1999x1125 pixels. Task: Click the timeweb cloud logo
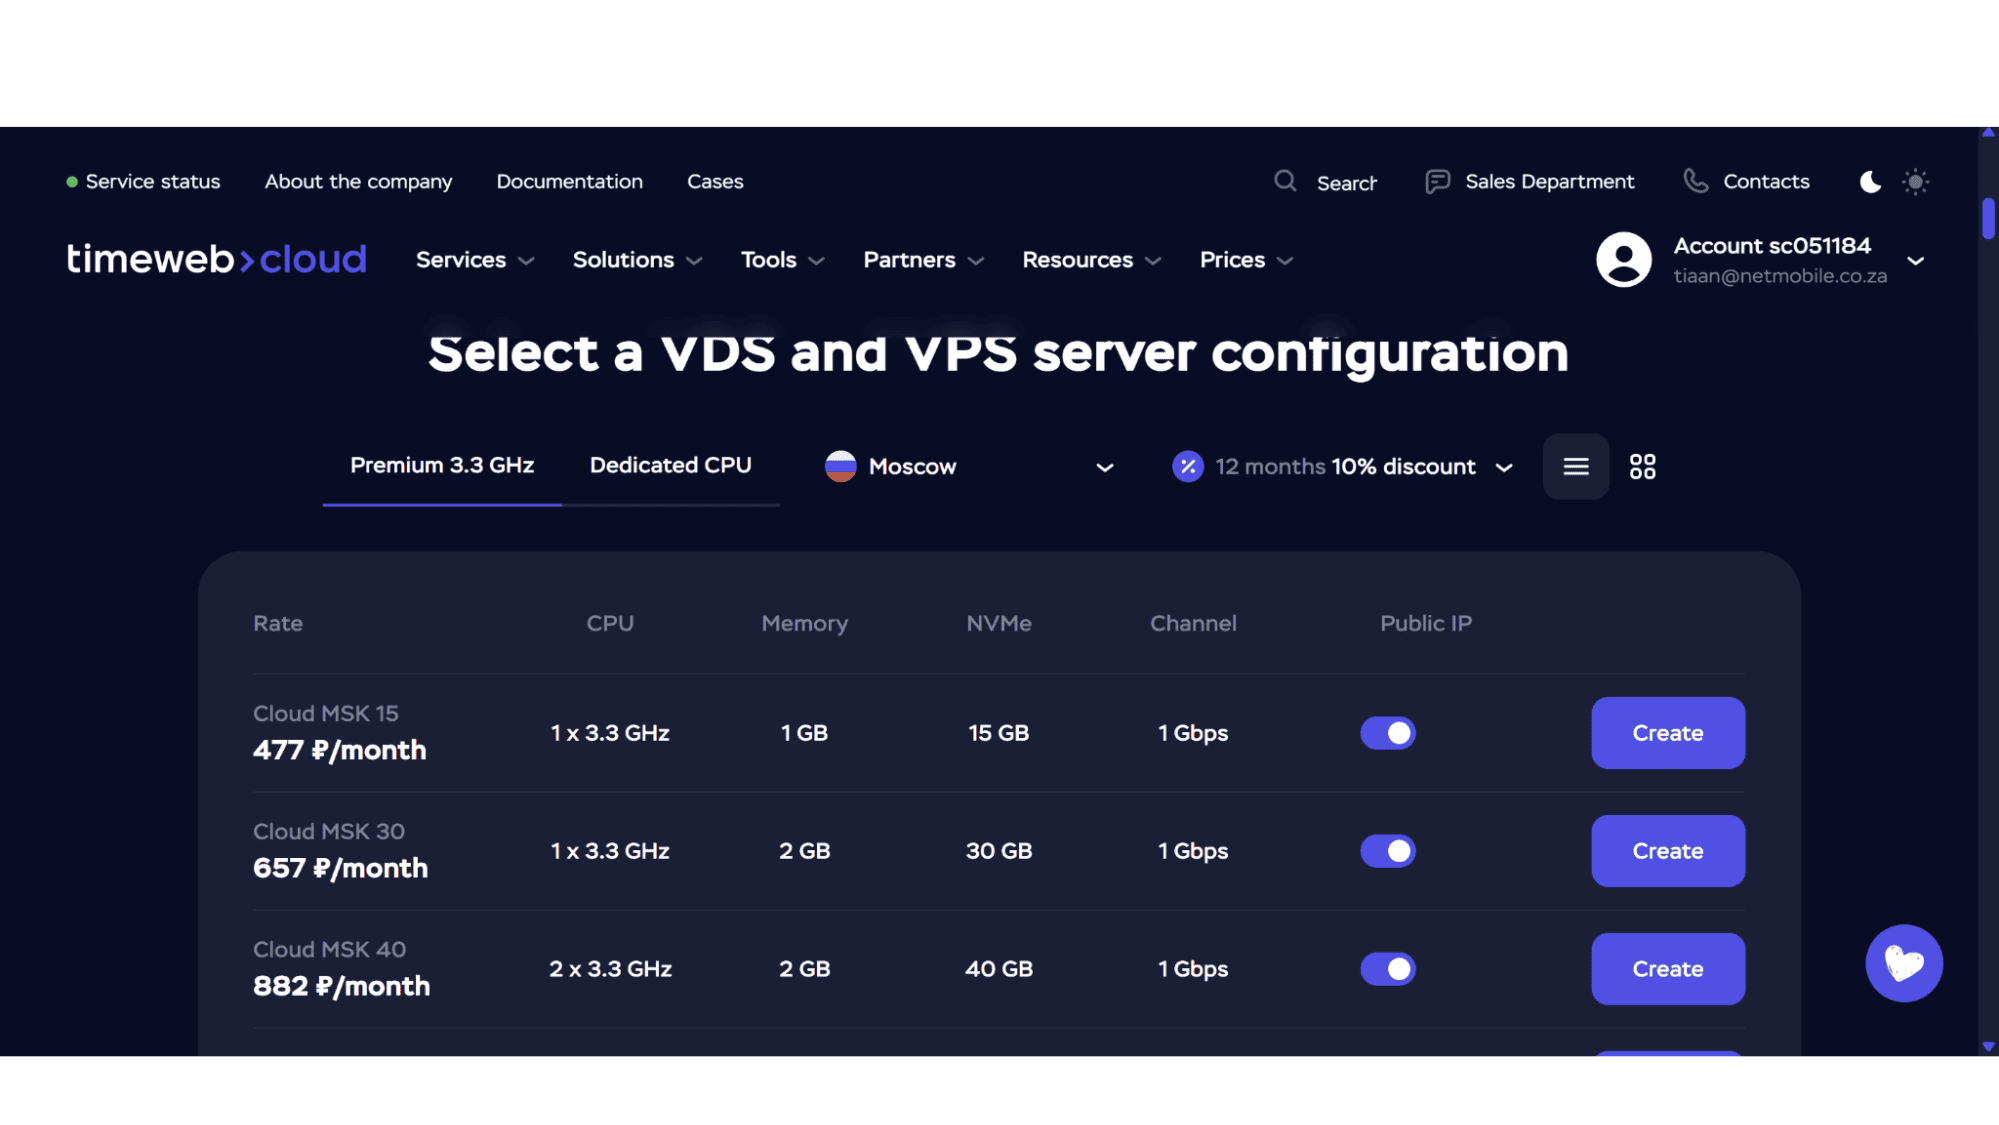click(217, 259)
